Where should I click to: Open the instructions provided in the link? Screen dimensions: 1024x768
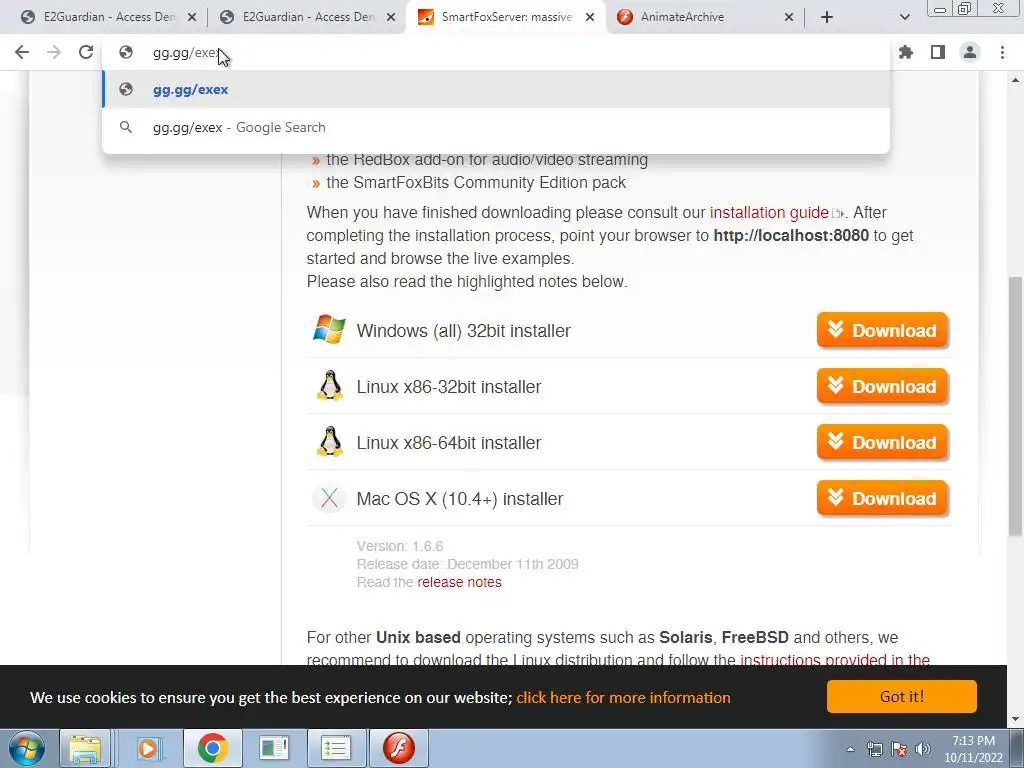(835, 660)
